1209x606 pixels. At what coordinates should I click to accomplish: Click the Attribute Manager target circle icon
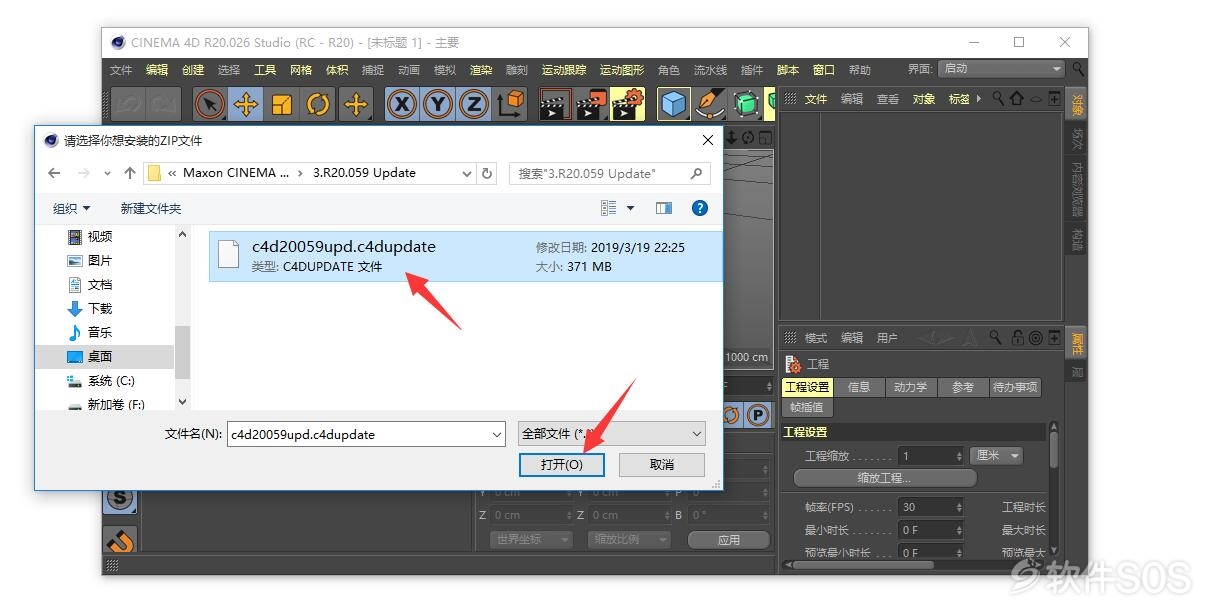1036,338
